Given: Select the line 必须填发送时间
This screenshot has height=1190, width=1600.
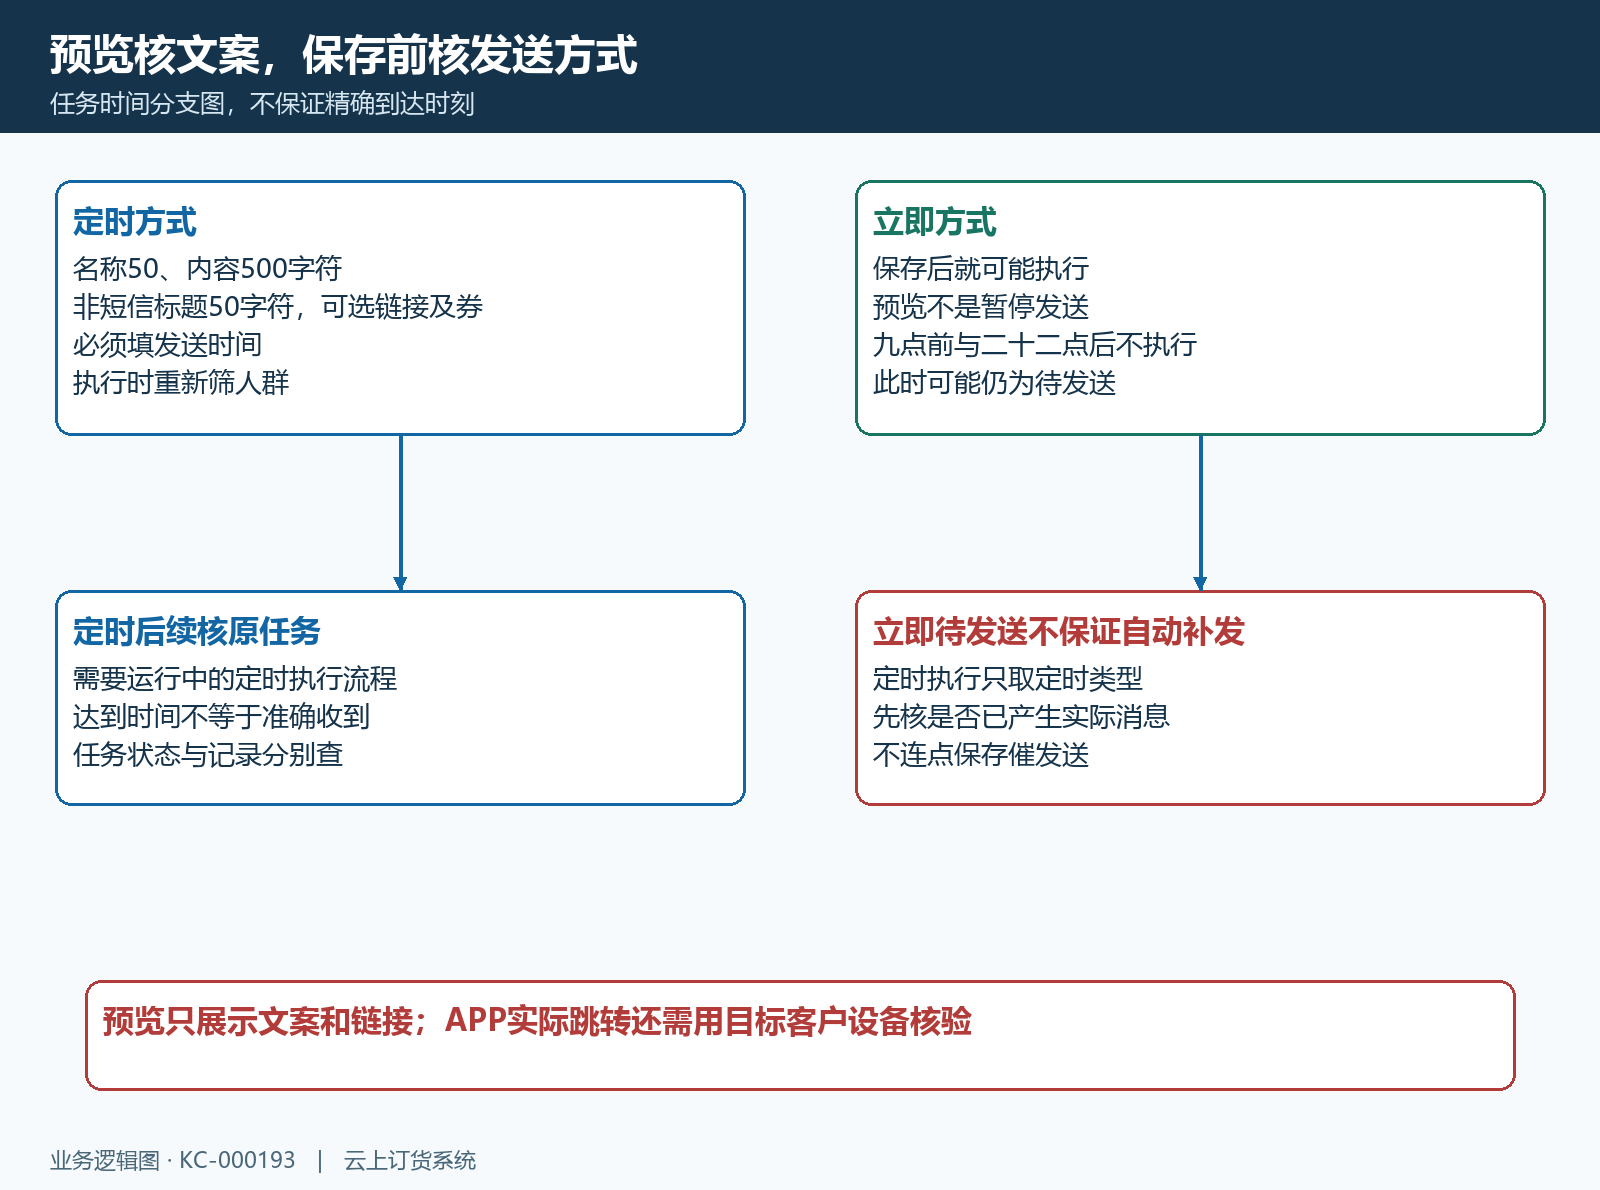Looking at the screenshot, I should [x=167, y=344].
